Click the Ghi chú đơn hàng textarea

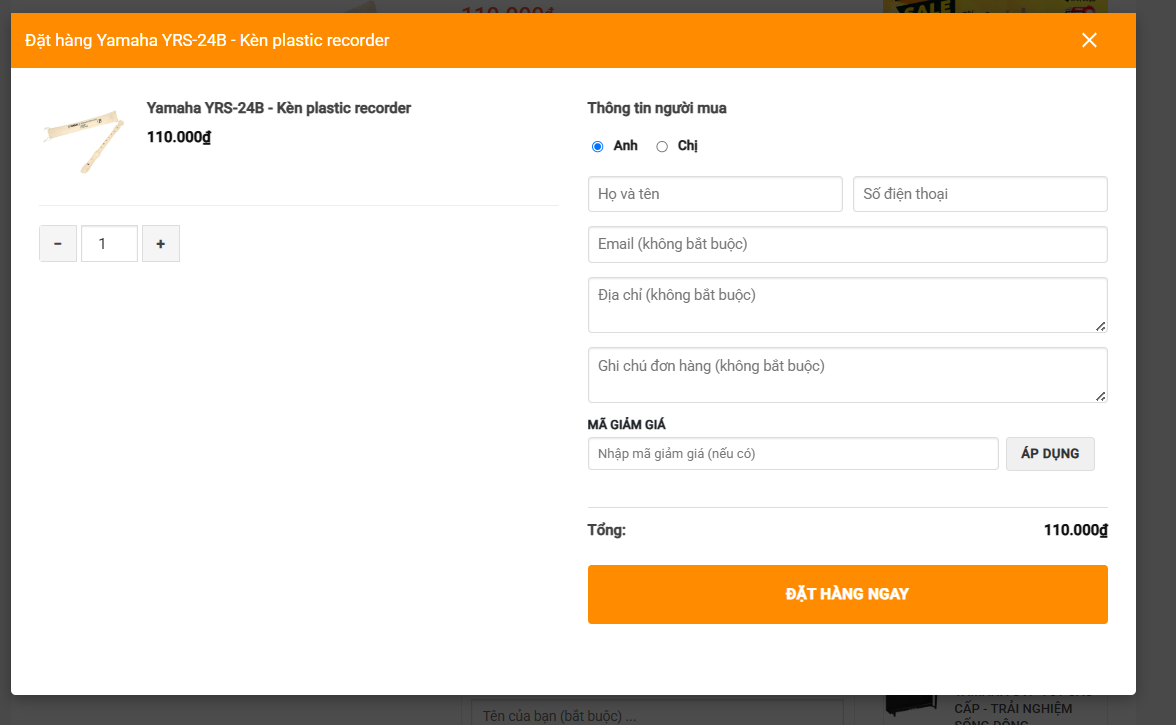click(x=848, y=375)
